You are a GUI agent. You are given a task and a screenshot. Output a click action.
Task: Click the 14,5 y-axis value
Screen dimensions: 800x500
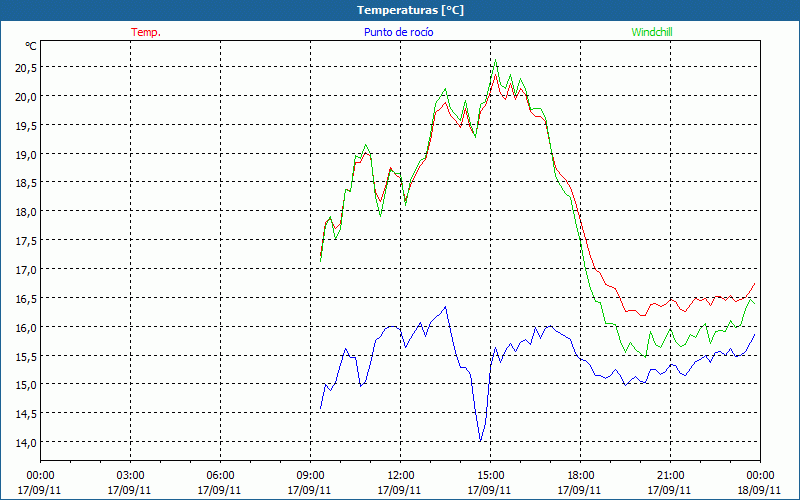pyautogui.click(x=25, y=414)
